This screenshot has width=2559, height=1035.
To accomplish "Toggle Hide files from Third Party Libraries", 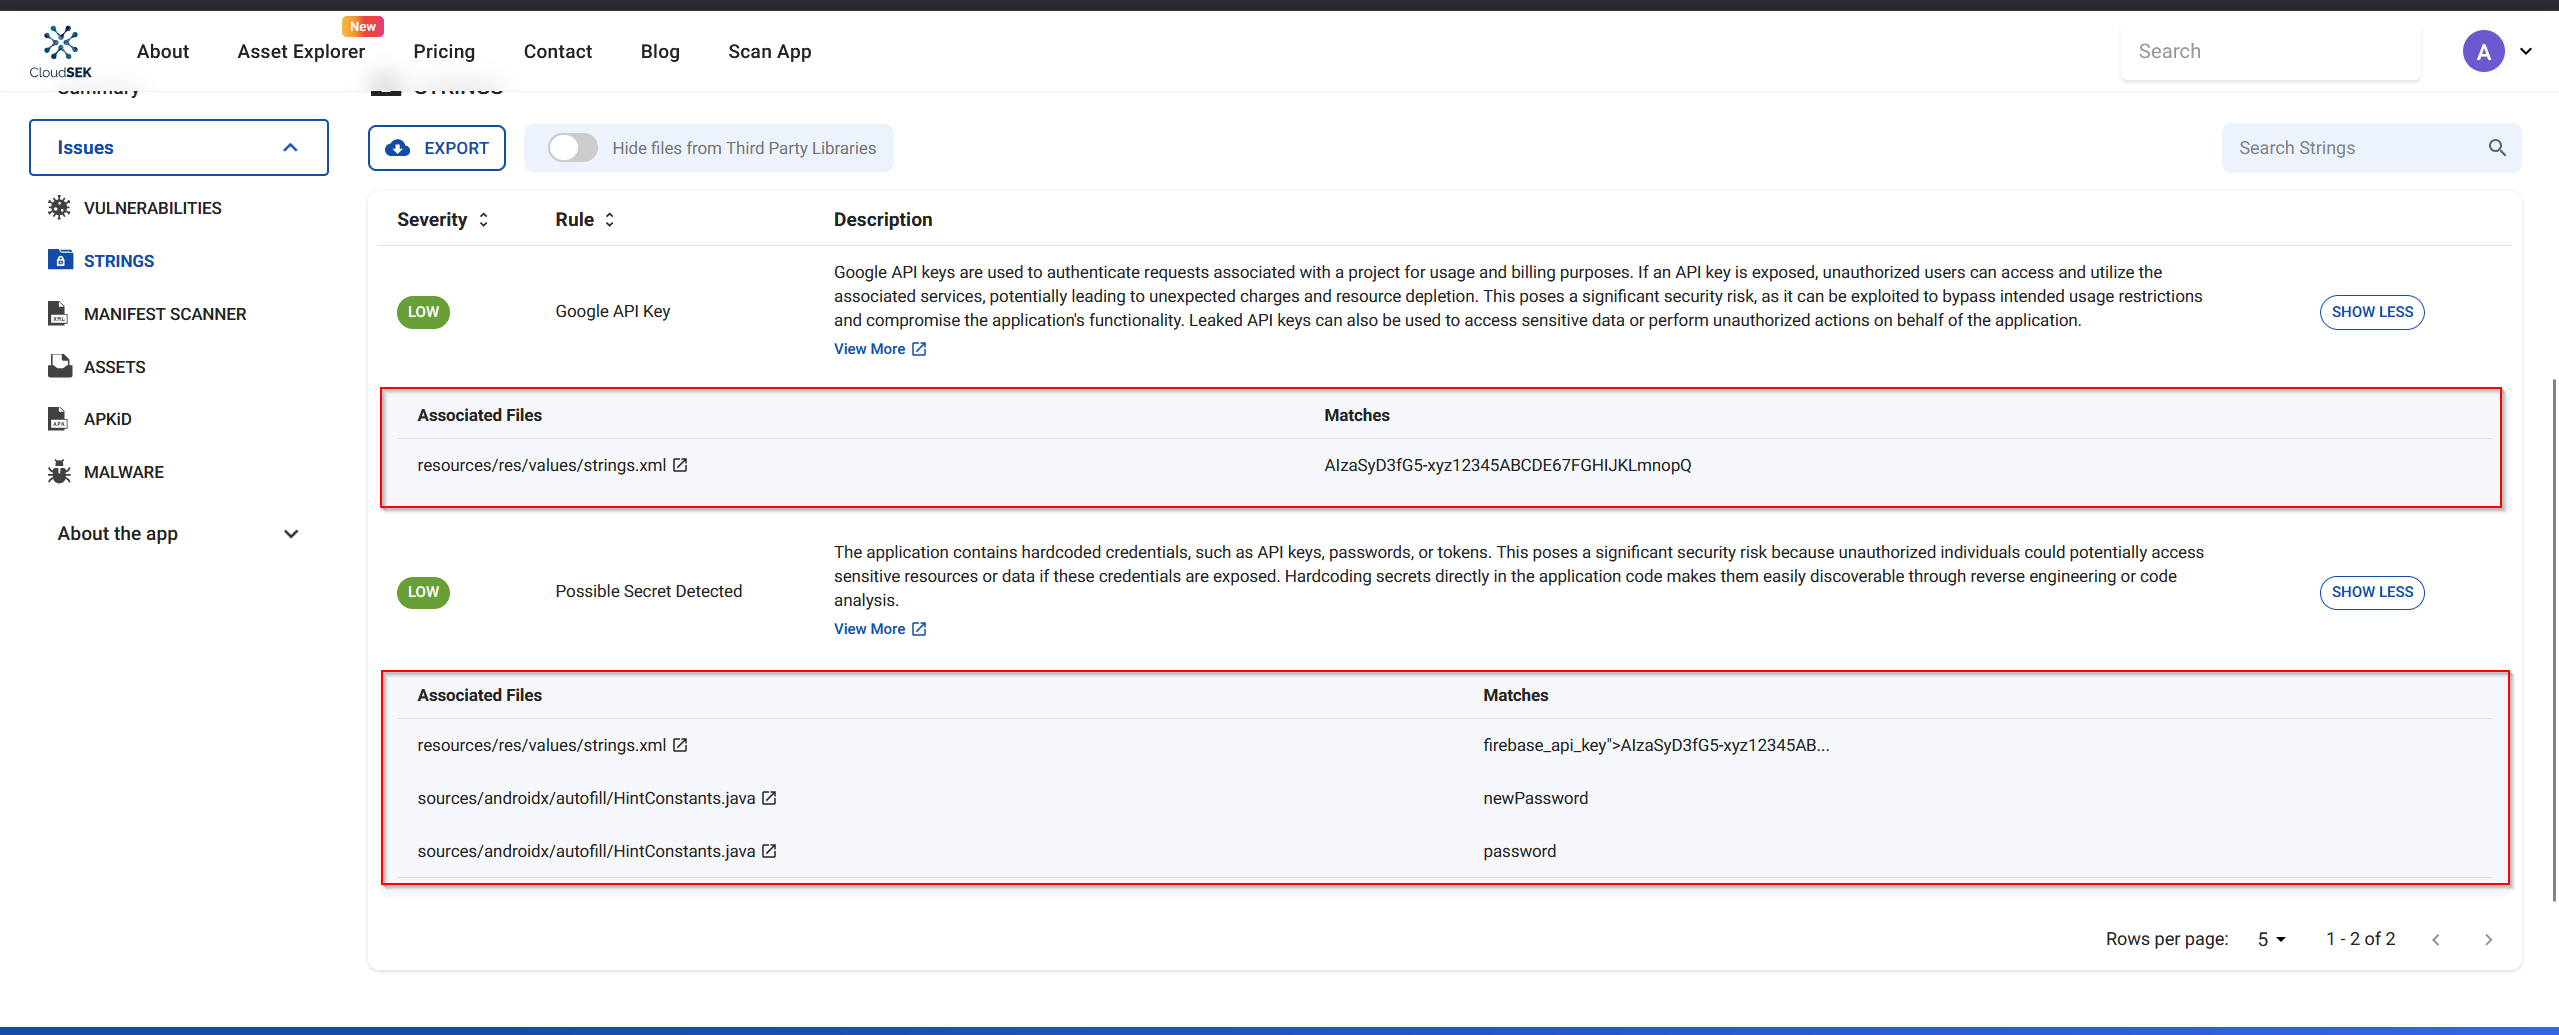I will point(573,148).
